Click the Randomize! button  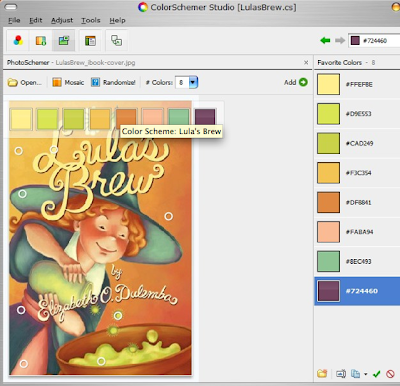coord(113,82)
